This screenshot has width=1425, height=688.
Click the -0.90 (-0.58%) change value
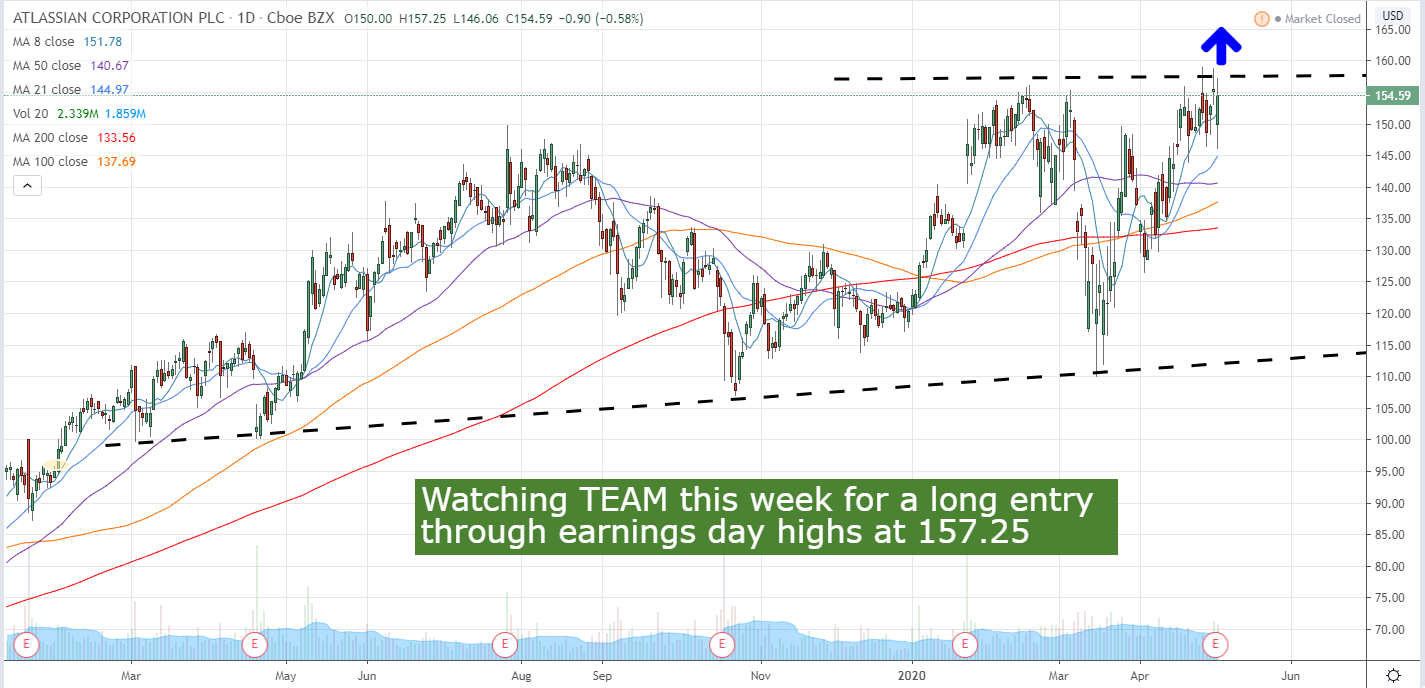pos(599,19)
